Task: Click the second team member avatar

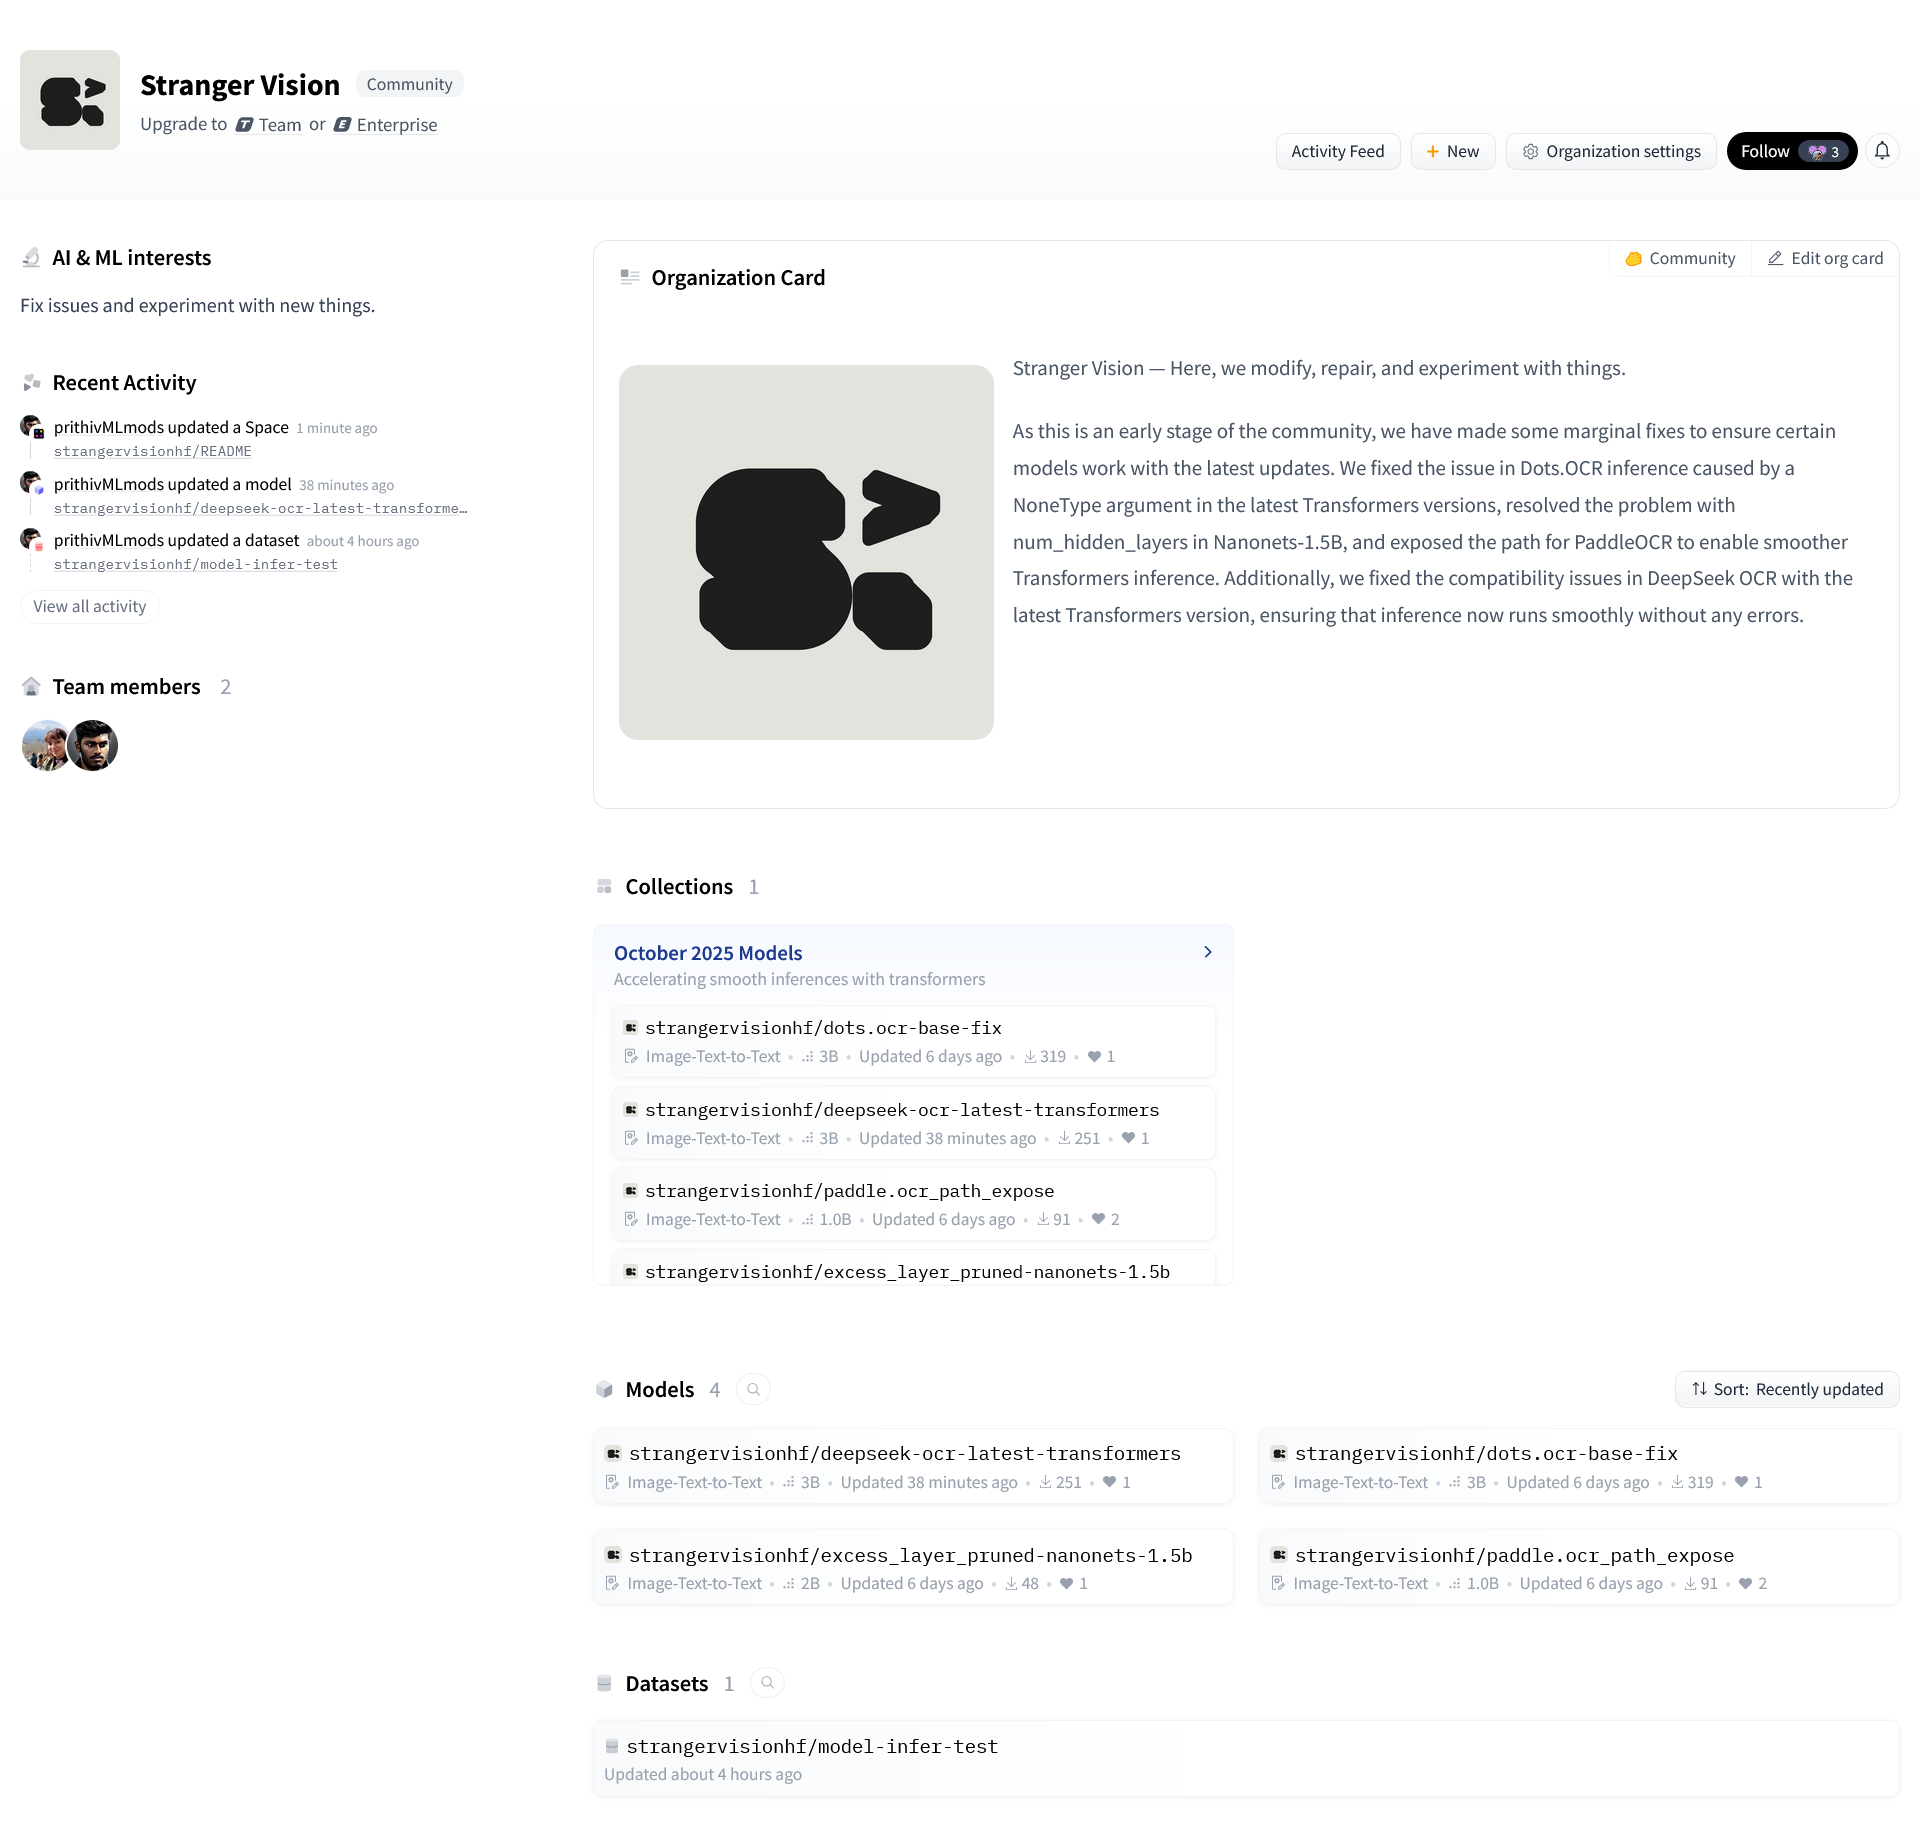Action: 93,745
